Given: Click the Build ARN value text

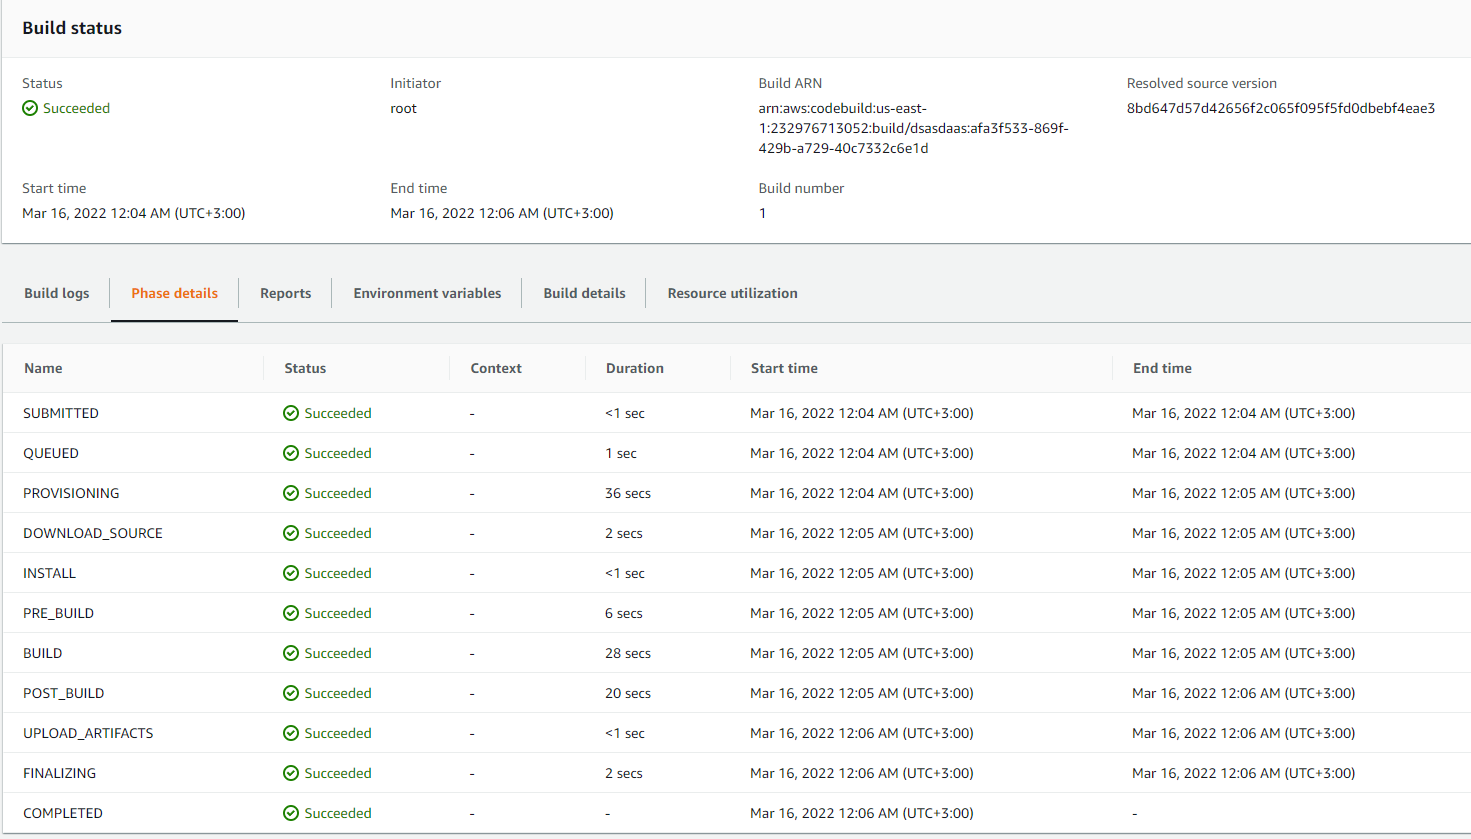Looking at the screenshot, I should coord(913,128).
